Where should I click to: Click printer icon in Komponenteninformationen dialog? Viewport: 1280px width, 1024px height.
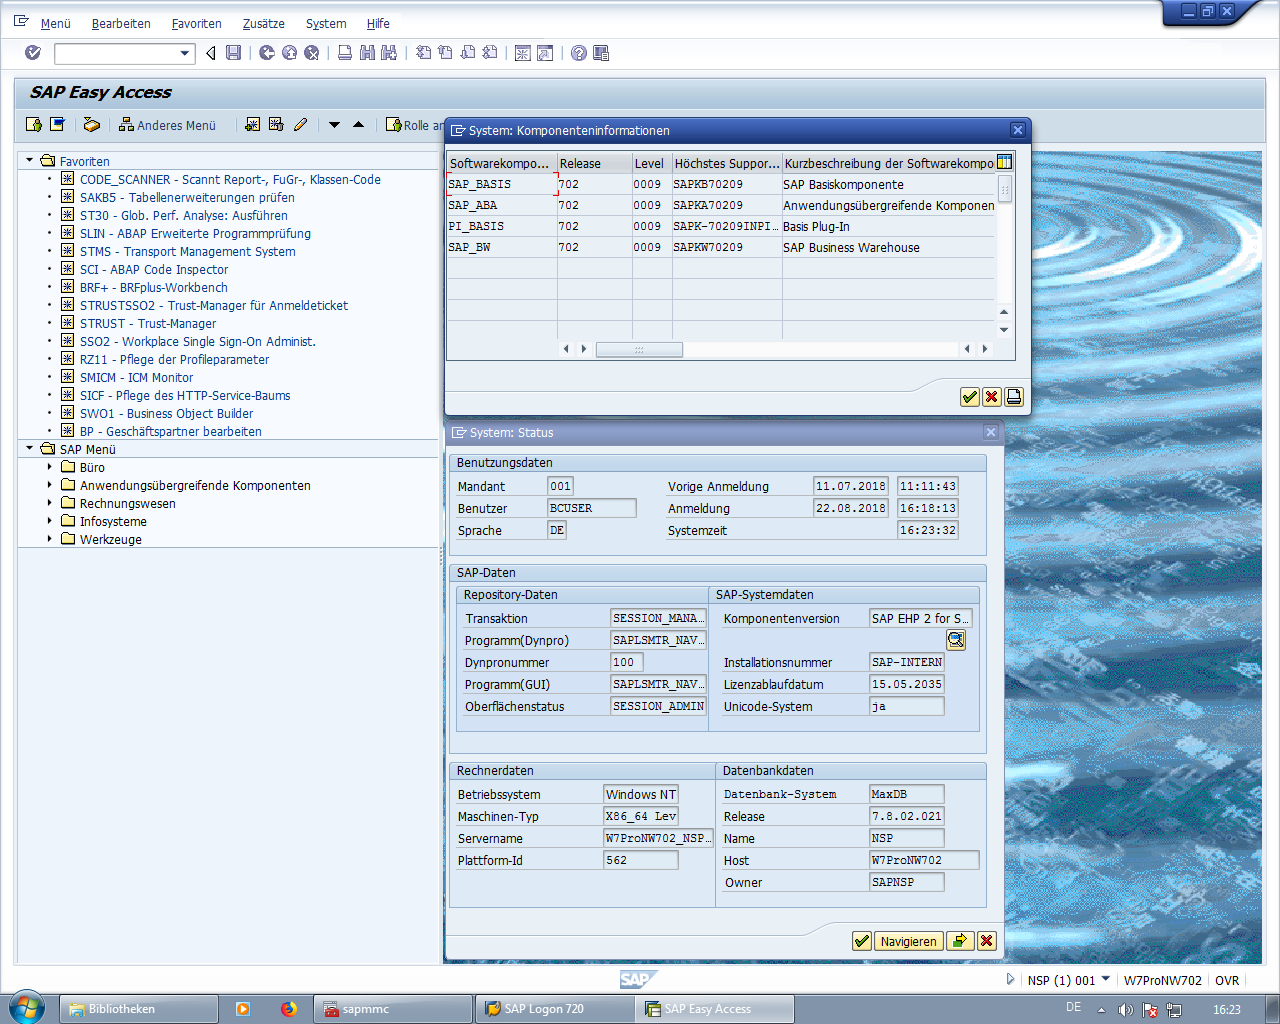[x=1014, y=397]
